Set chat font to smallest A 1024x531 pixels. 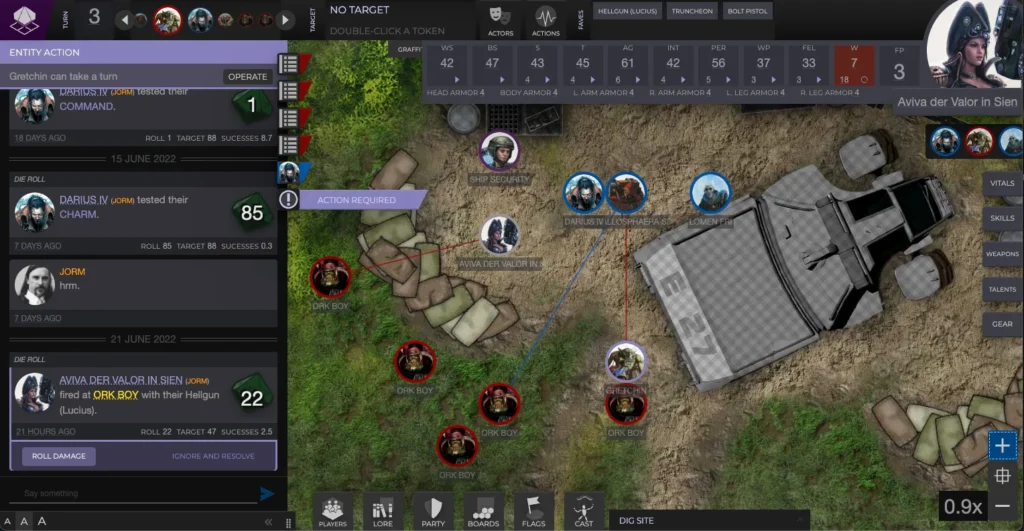pyautogui.click(x=7, y=521)
